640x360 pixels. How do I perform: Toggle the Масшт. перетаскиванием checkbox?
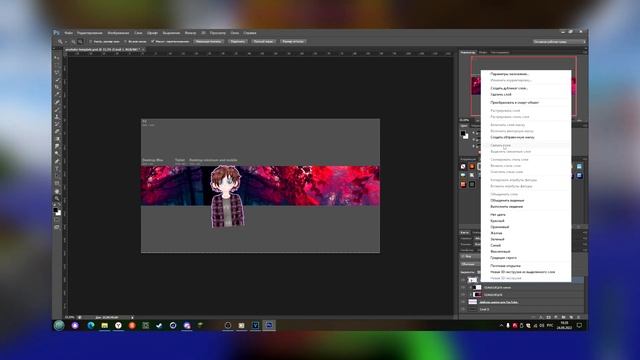coord(153,42)
